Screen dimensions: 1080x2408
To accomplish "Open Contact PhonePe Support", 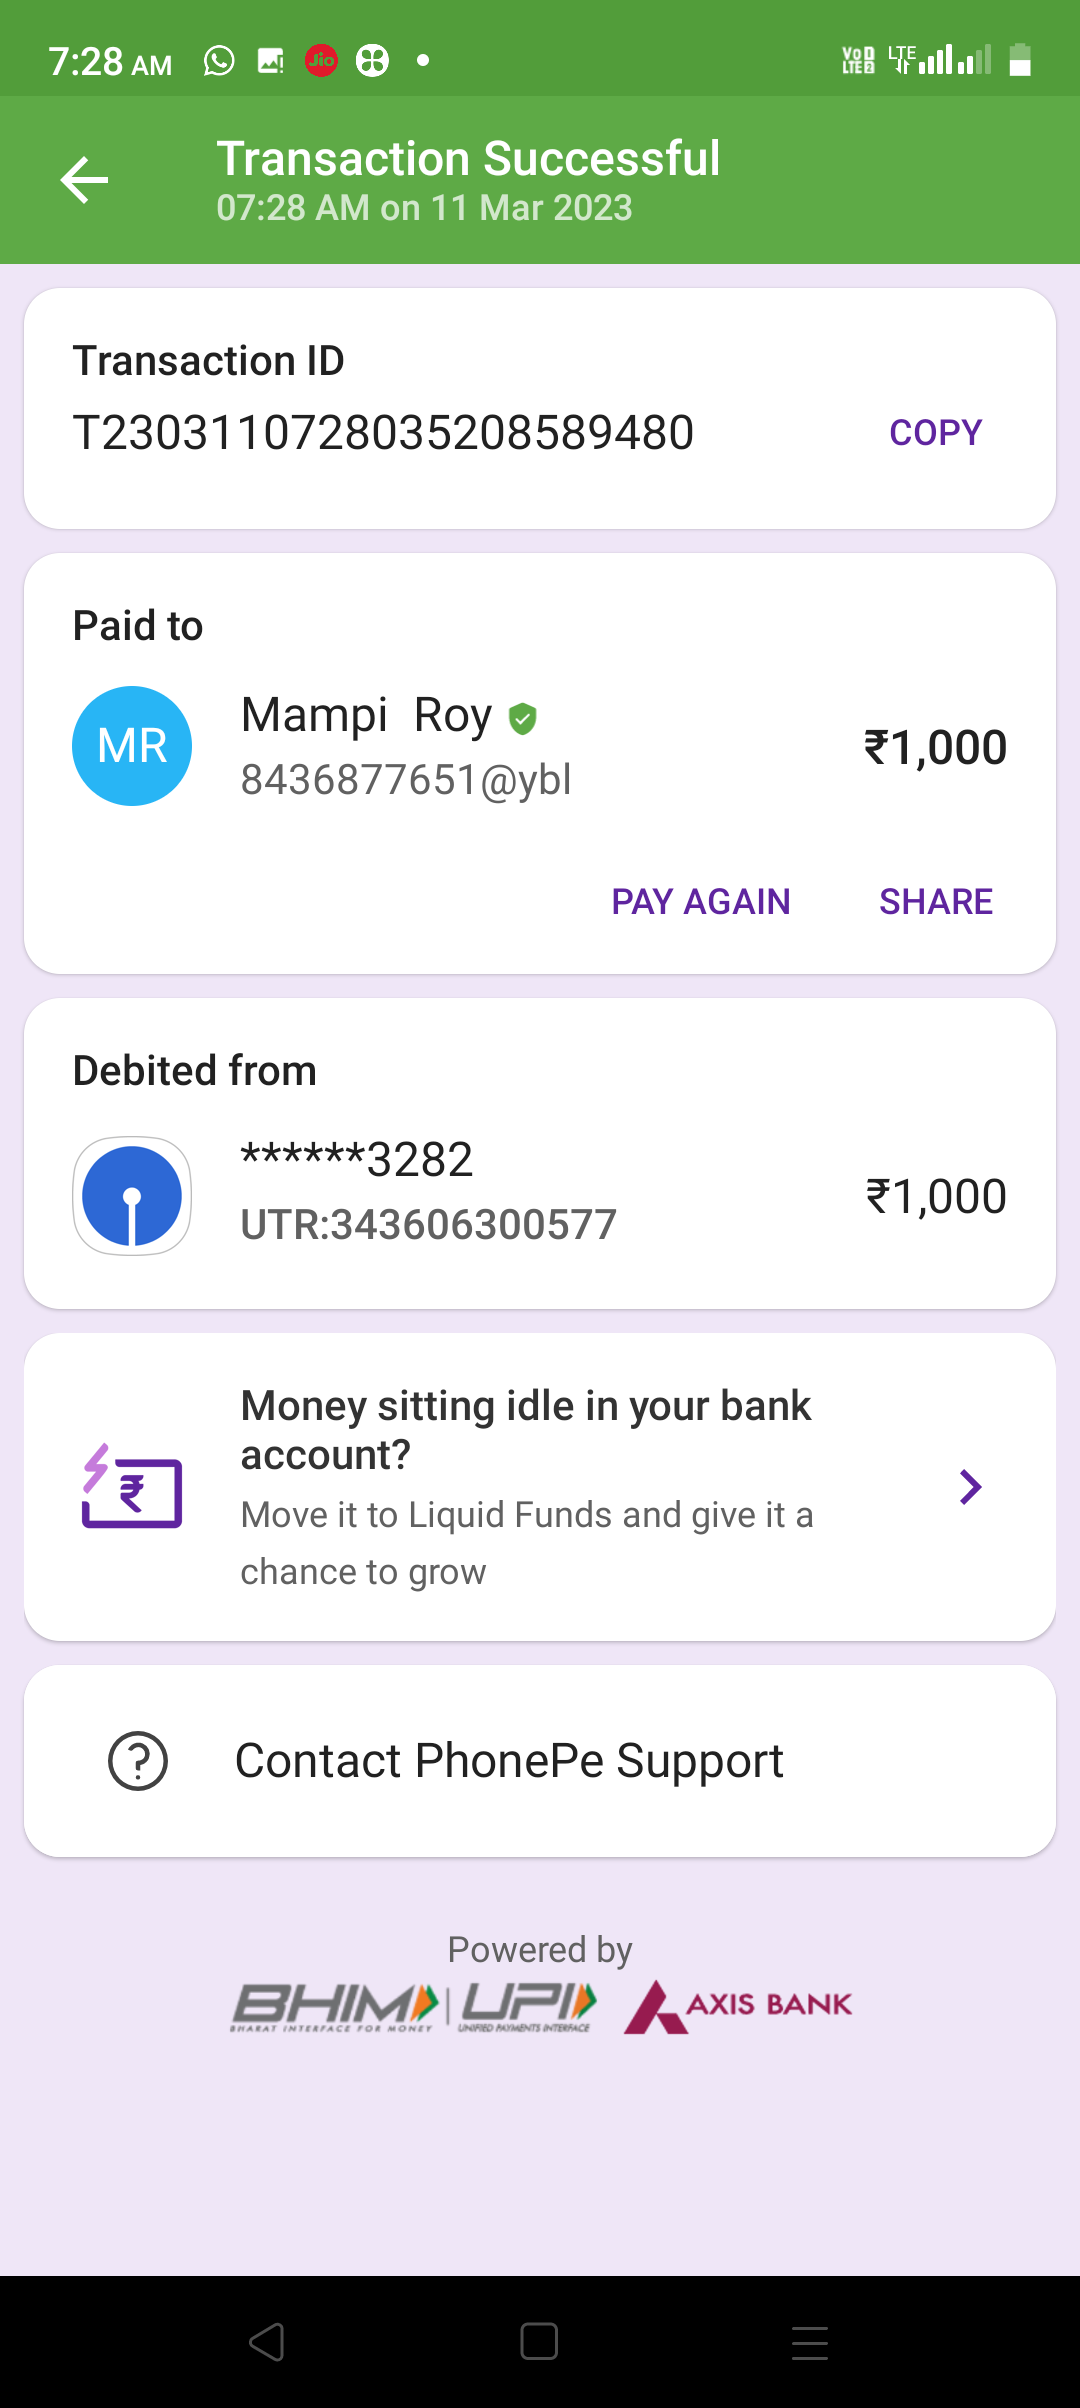I will pyautogui.click(x=509, y=1761).
